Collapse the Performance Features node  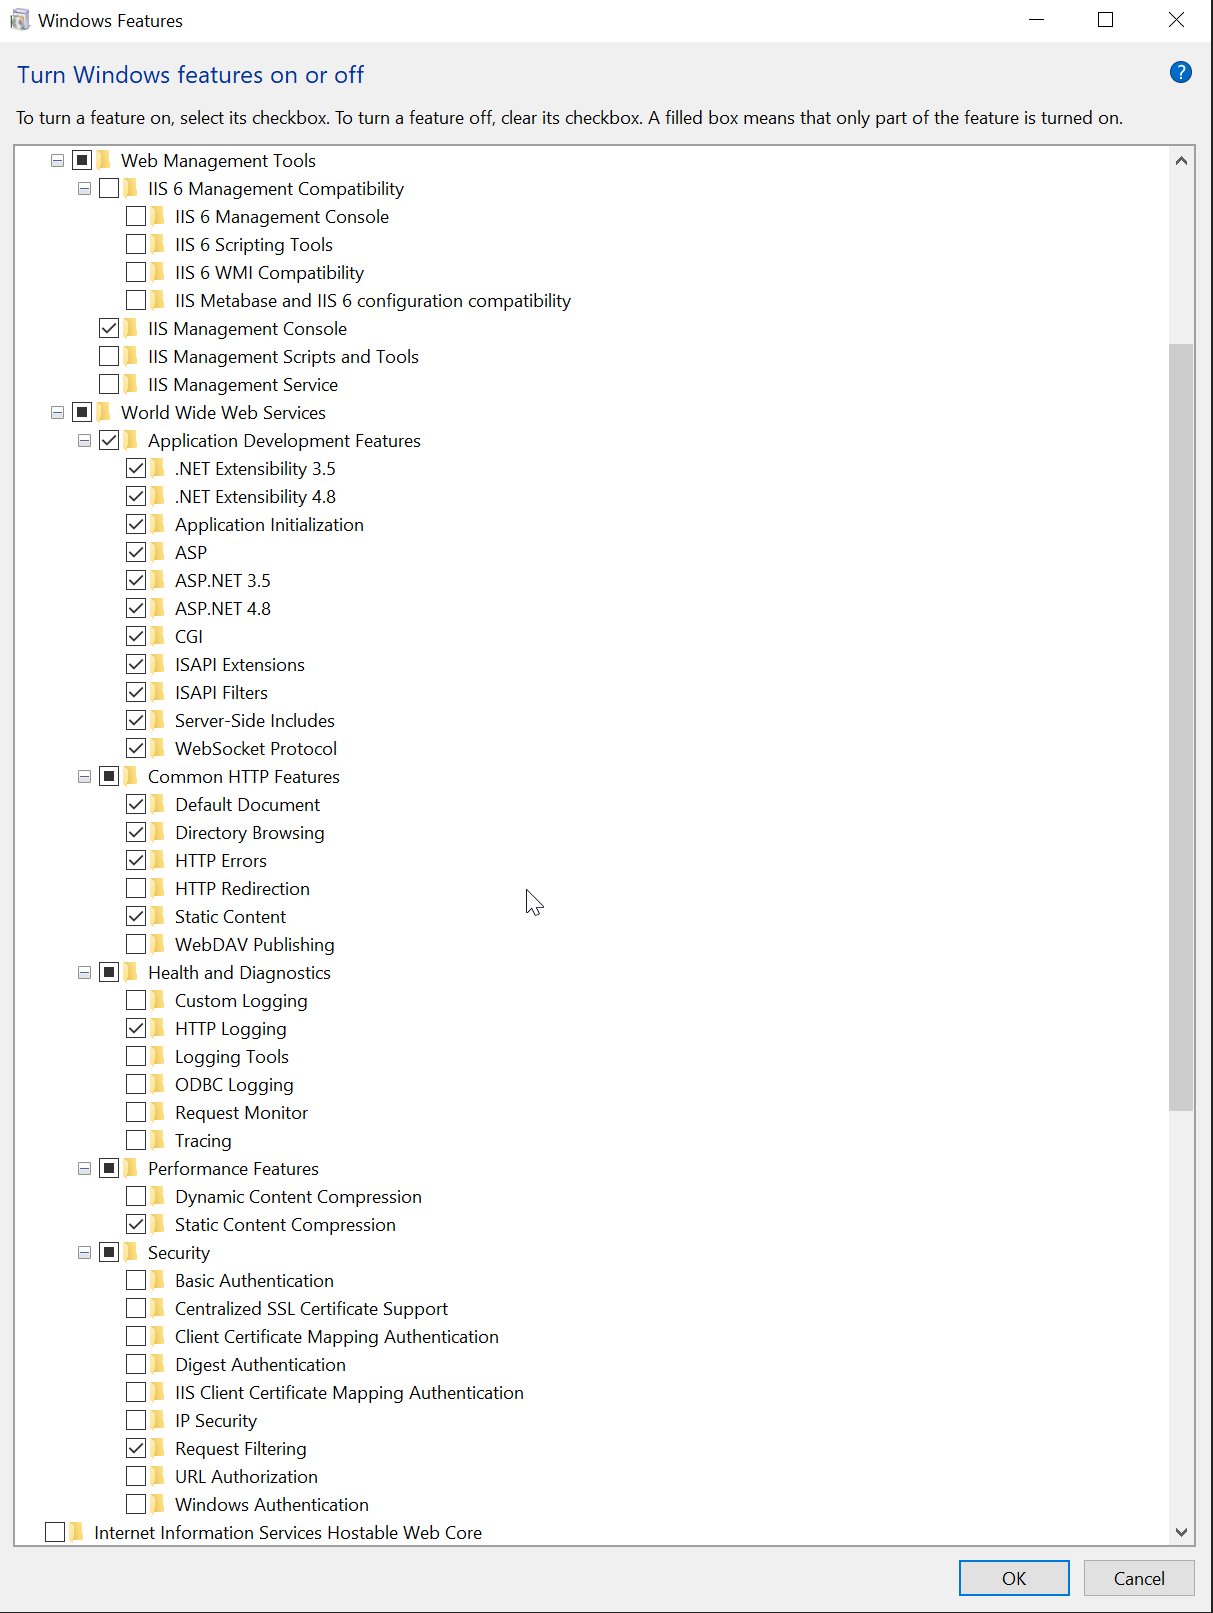click(84, 1168)
